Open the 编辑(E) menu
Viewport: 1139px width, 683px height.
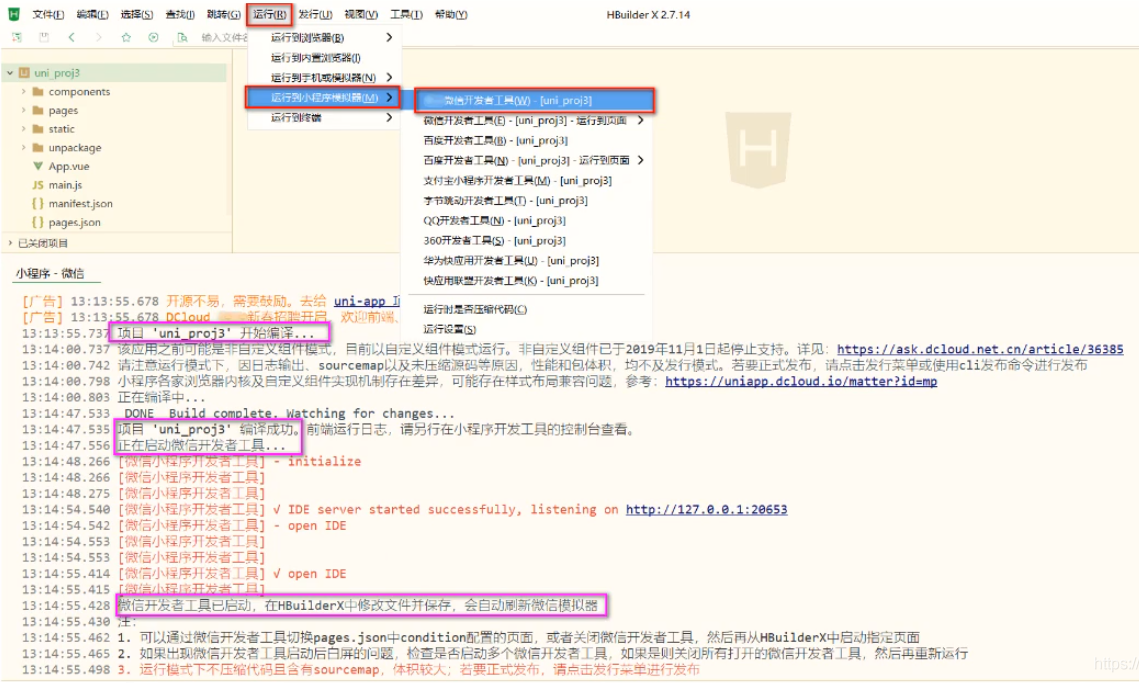click(x=92, y=15)
